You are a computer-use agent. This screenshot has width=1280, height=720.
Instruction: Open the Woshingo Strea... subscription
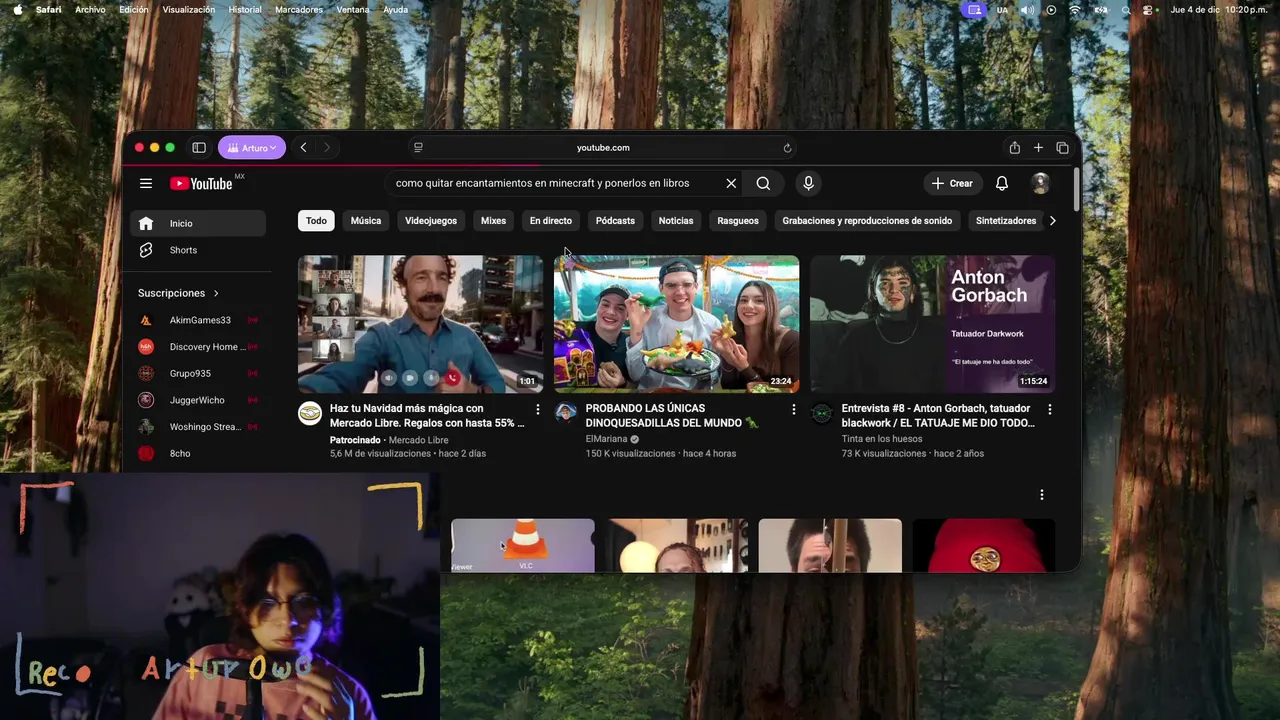coord(198,427)
